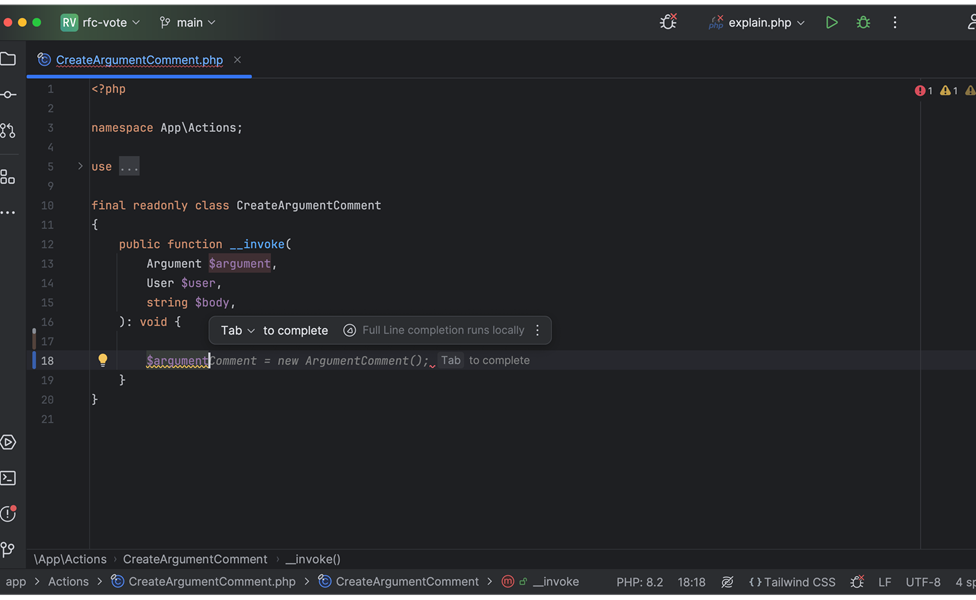
Task: Click app in the navigation bar
Action: pyautogui.click(x=16, y=582)
